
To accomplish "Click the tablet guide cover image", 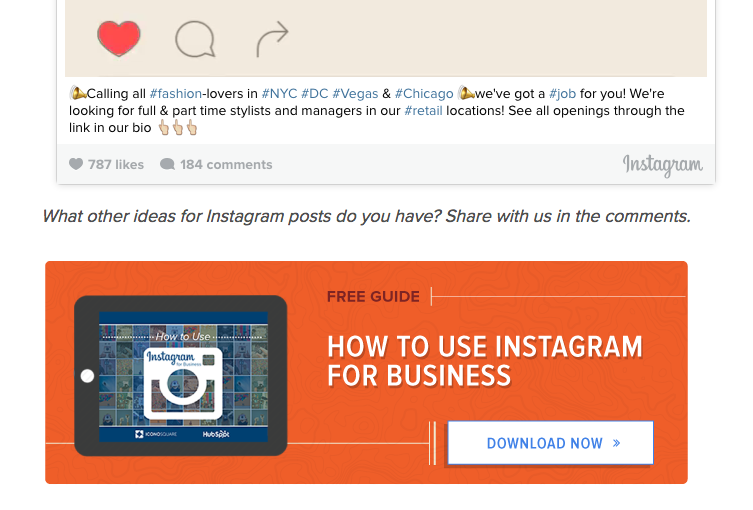I will 183,378.
